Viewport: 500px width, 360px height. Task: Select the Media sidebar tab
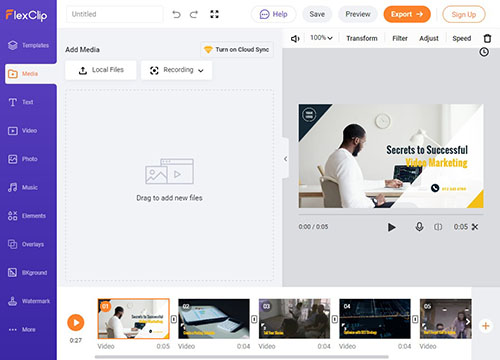(31, 74)
